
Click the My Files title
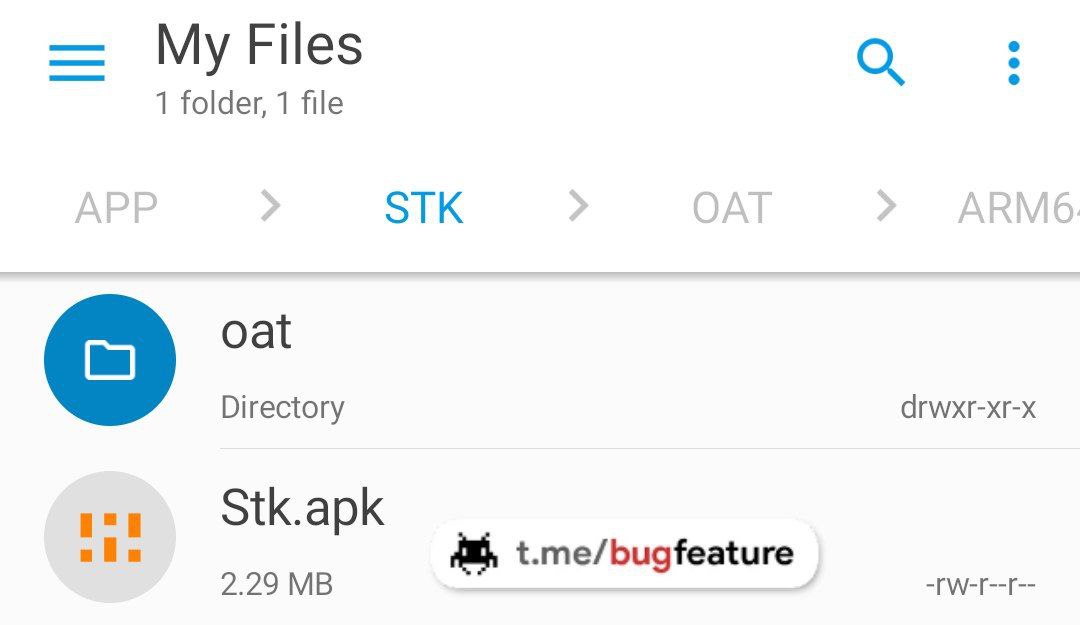click(x=259, y=46)
